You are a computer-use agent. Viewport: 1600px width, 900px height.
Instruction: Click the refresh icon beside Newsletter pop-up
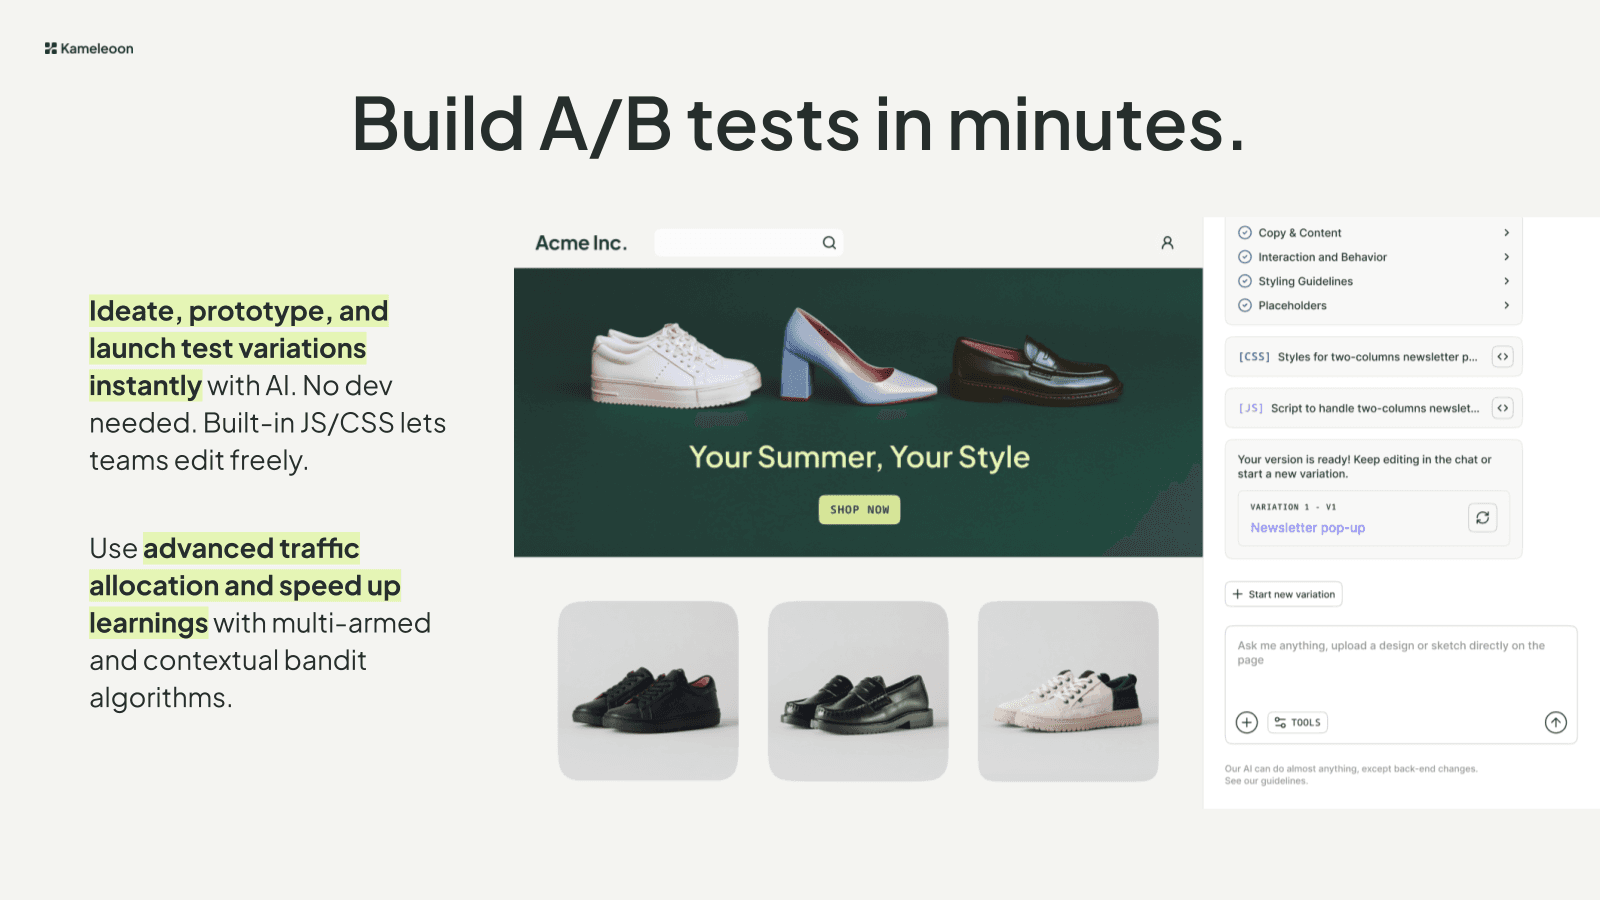(x=1482, y=518)
